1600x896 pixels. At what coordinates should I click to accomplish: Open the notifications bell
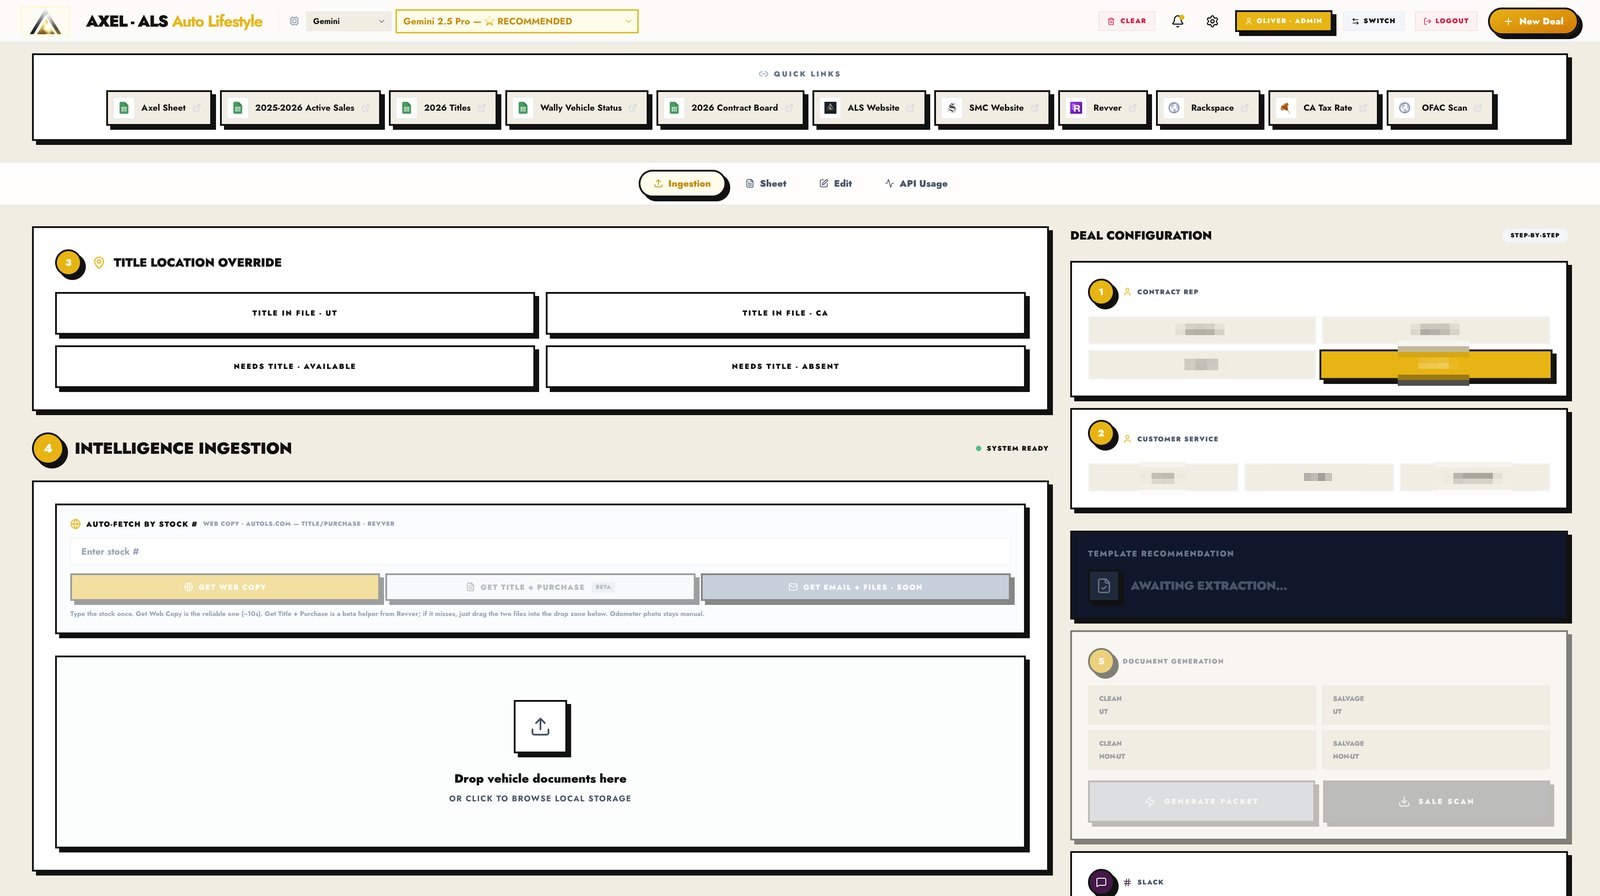[1178, 21]
